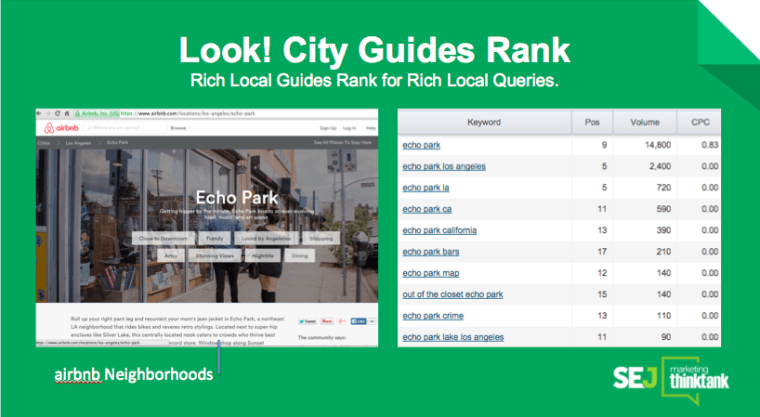Click the Facebook Like button
This screenshot has height=417, width=760.
point(359,321)
